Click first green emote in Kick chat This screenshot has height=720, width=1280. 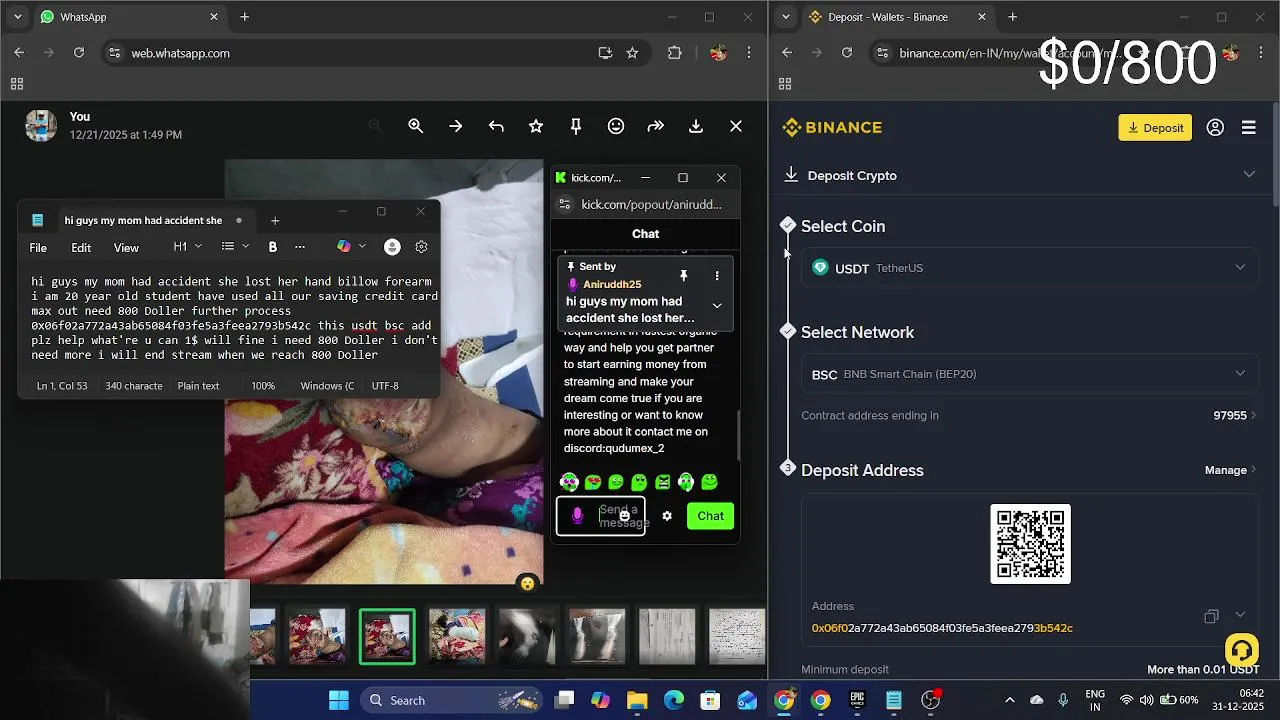(569, 483)
